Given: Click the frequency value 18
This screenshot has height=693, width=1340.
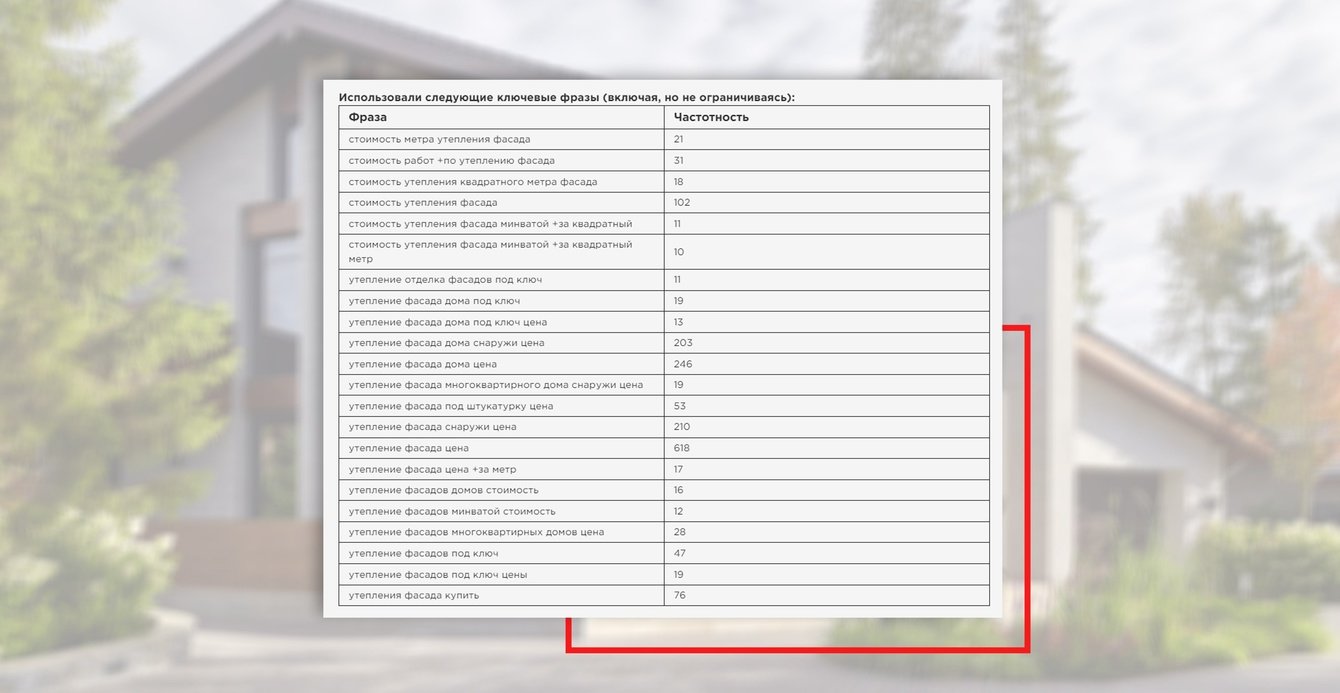Looking at the screenshot, I should (678, 182).
